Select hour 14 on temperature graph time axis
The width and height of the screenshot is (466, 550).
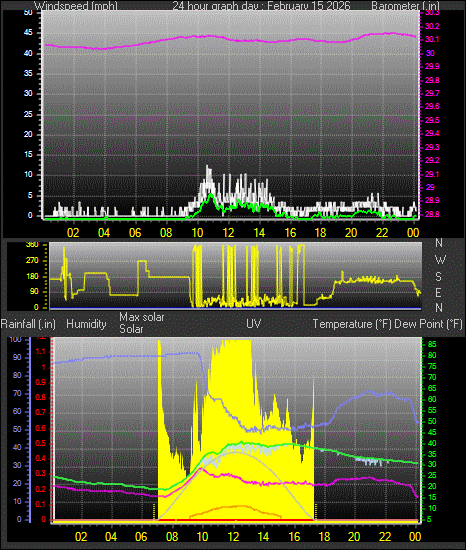point(263,537)
